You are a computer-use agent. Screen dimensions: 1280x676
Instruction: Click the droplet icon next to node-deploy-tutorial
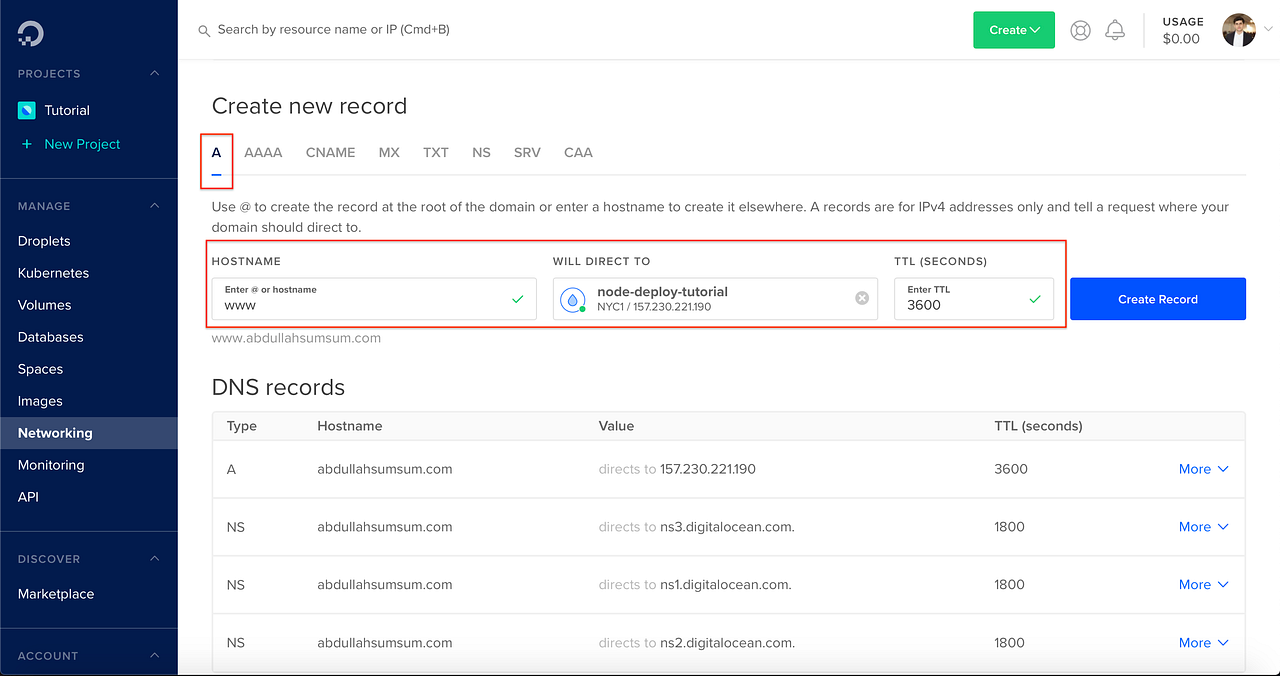pyautogui.click(x=572, y=298)
